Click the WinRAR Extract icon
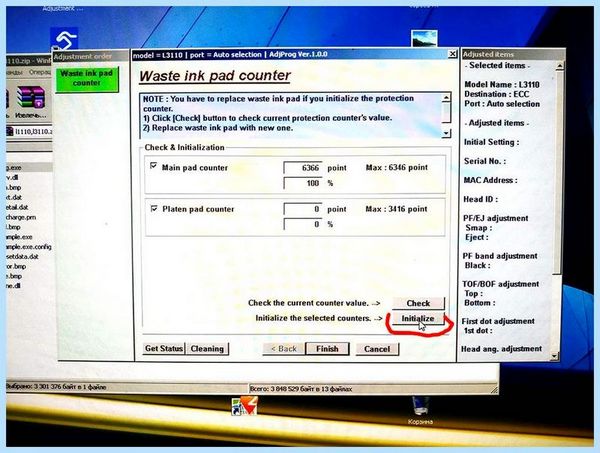Viewport: 600px width, 453px height. tap(31, 102)
